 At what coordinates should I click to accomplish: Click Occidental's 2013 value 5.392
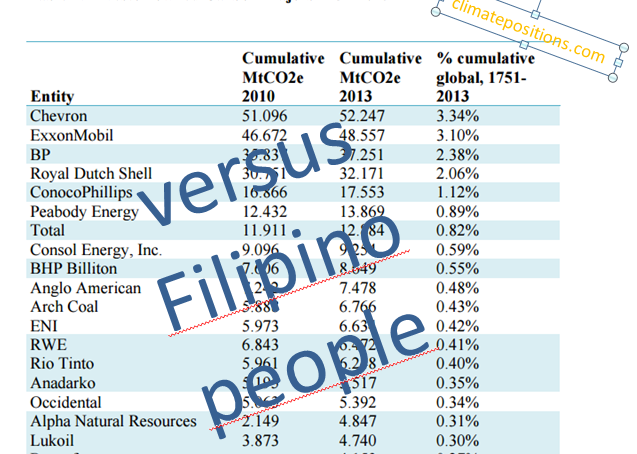358,402
